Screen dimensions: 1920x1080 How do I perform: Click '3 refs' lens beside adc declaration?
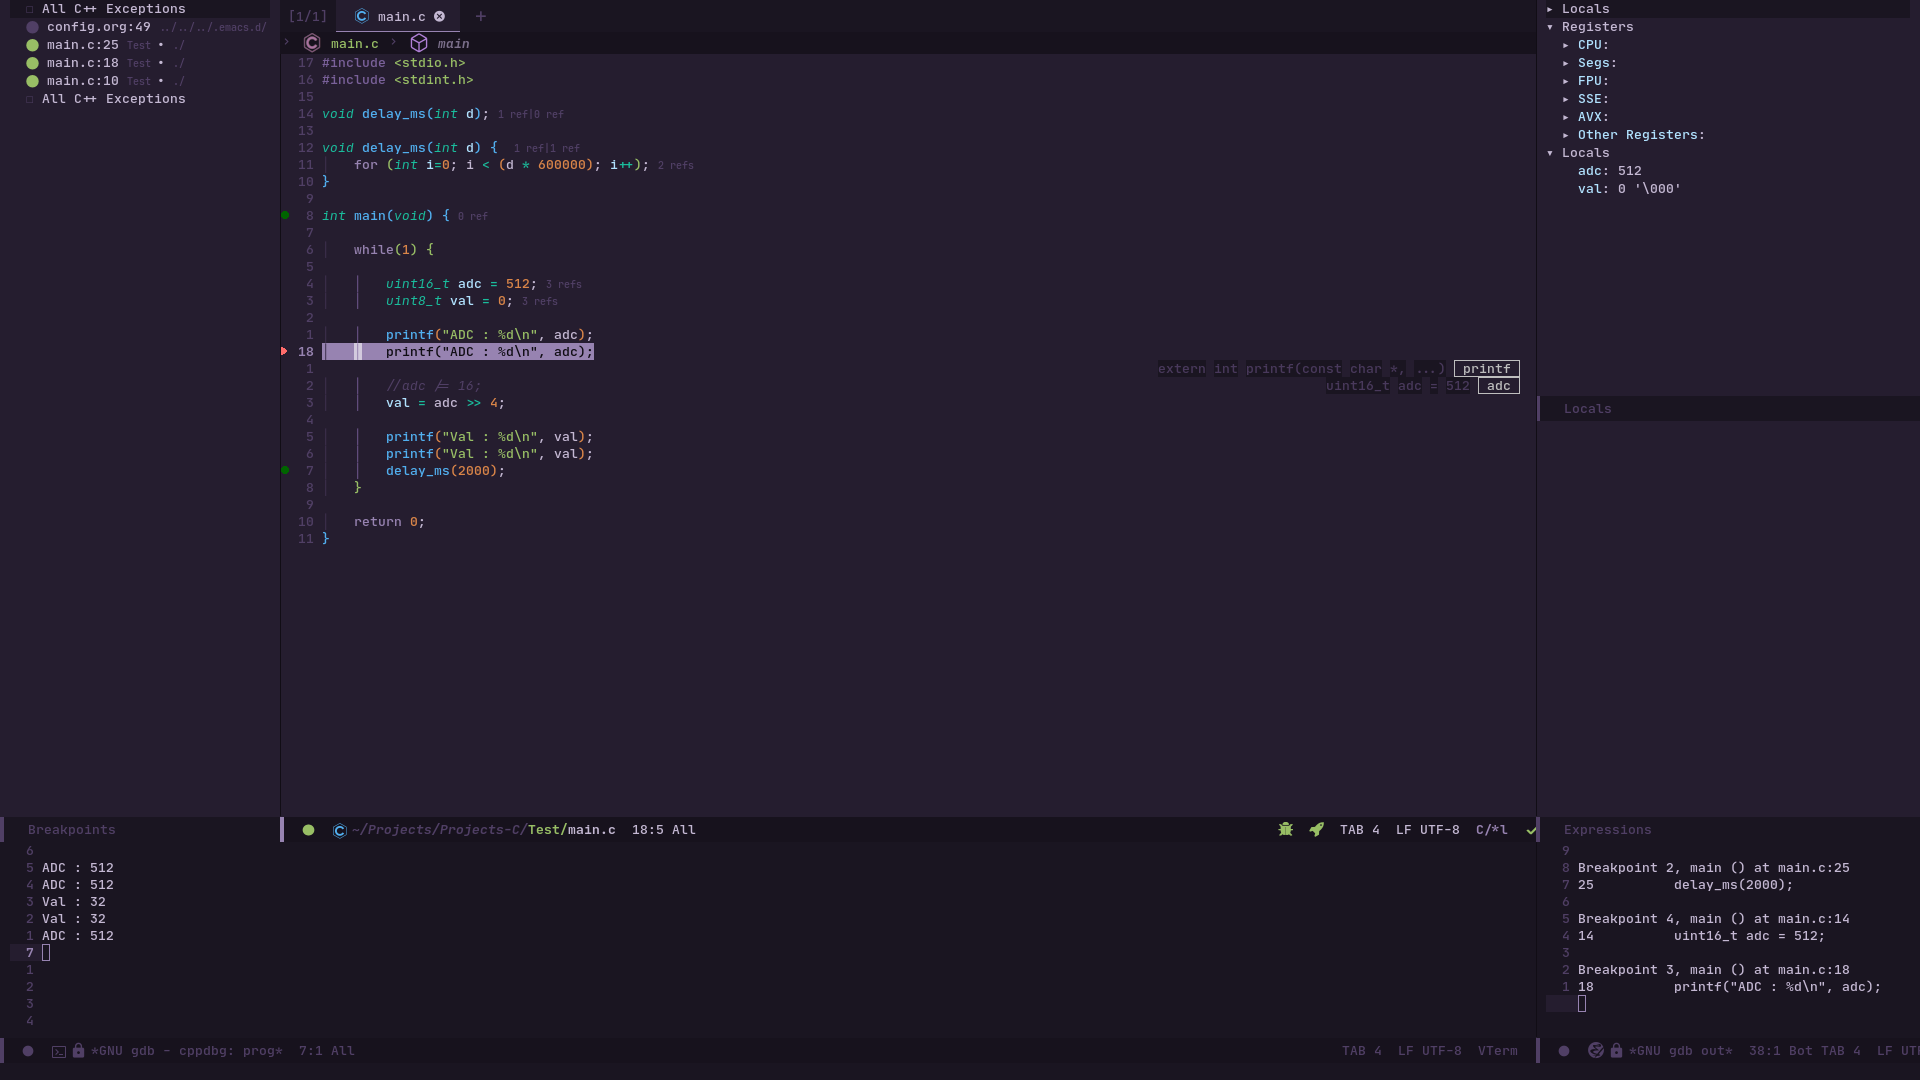(564, 284)
